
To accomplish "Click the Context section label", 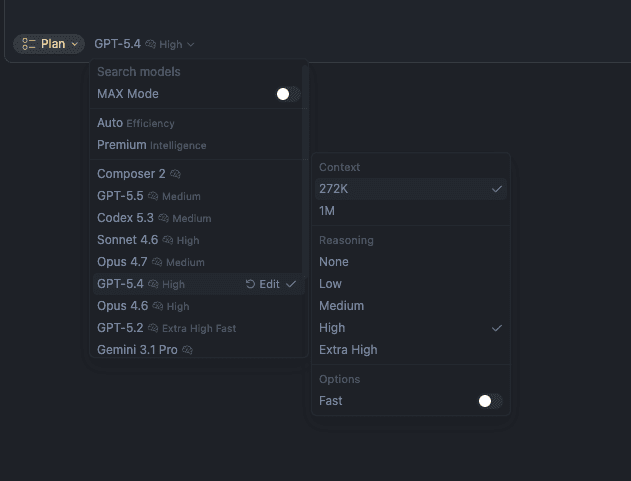I will [x=339, y=167].
